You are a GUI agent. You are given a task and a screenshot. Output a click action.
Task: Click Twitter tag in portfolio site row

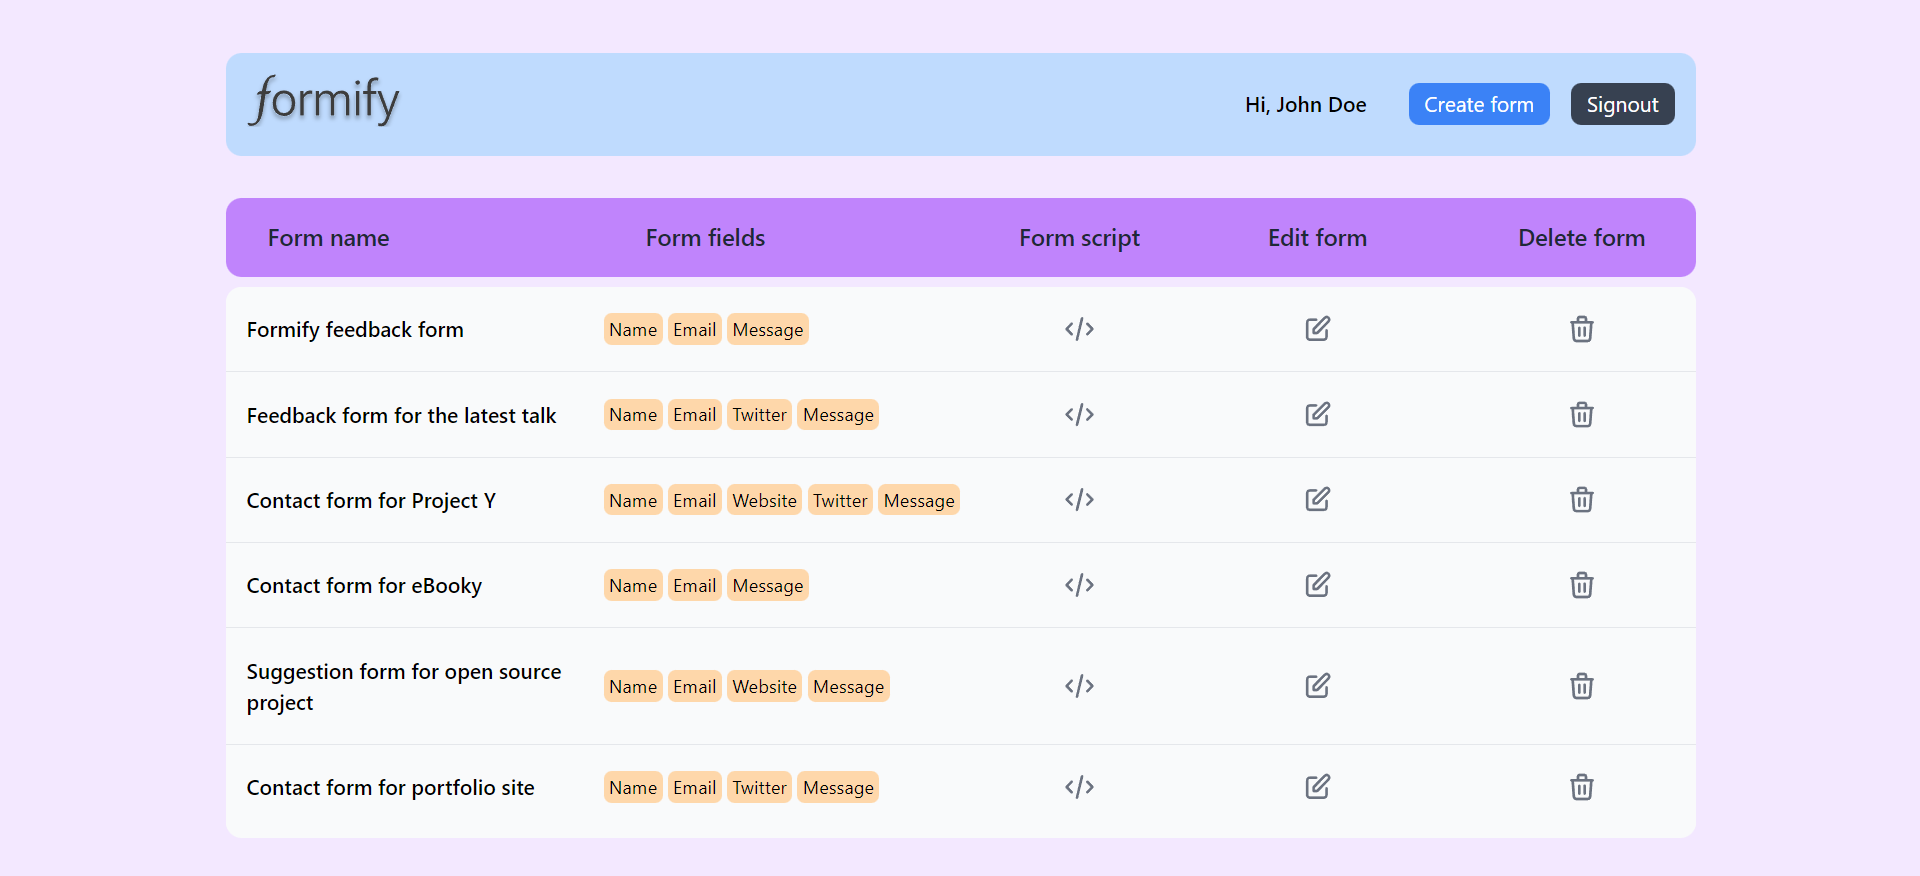759,788
